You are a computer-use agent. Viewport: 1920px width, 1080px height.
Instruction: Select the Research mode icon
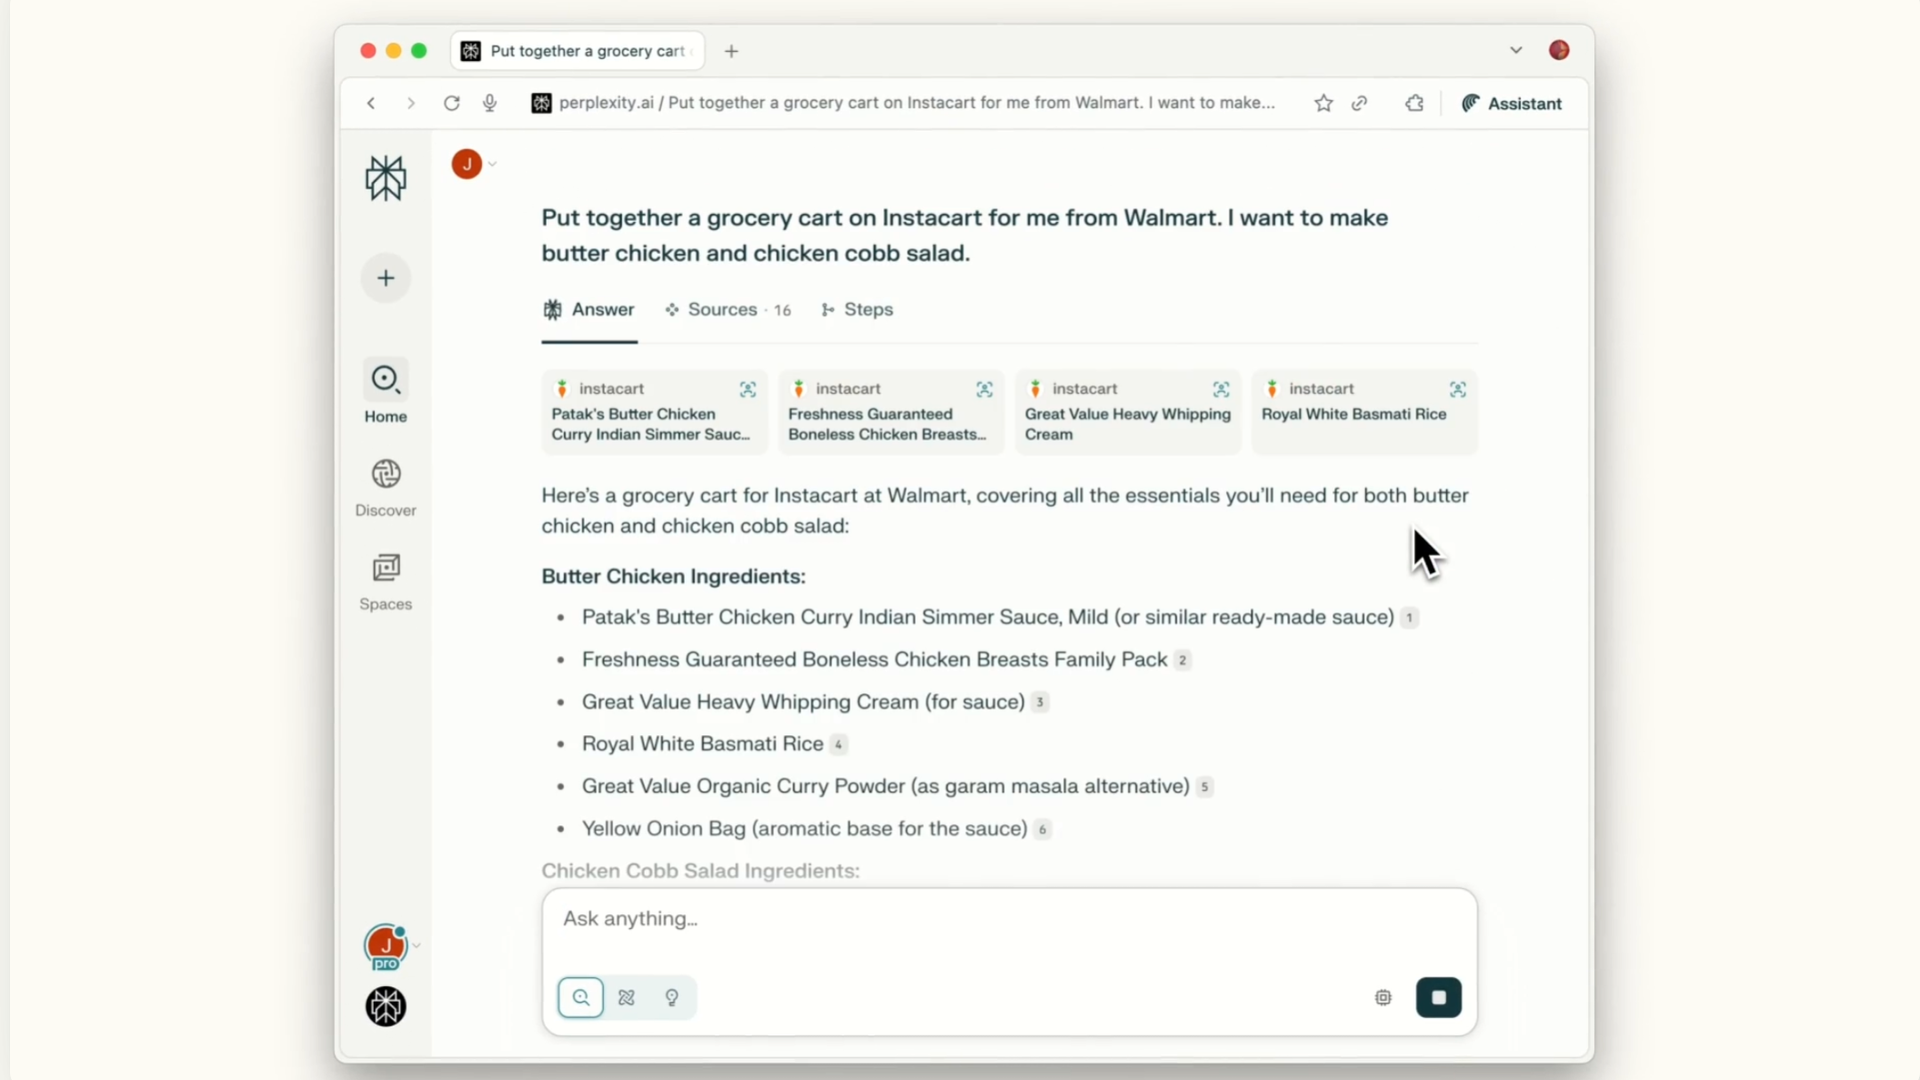(625, 997)
